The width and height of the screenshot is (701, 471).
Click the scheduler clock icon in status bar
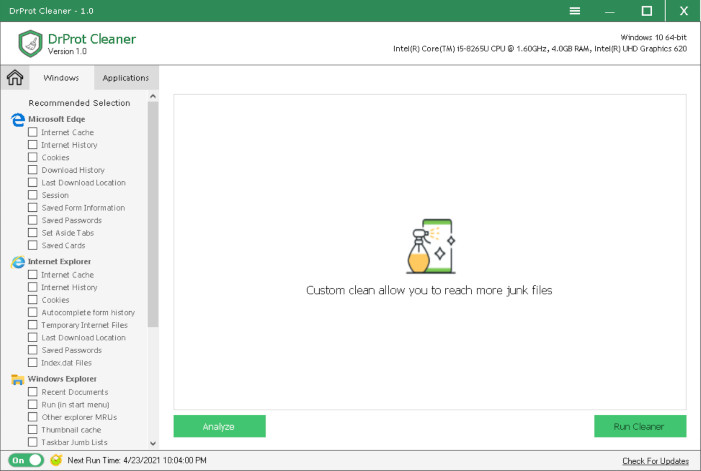[56, 460]
